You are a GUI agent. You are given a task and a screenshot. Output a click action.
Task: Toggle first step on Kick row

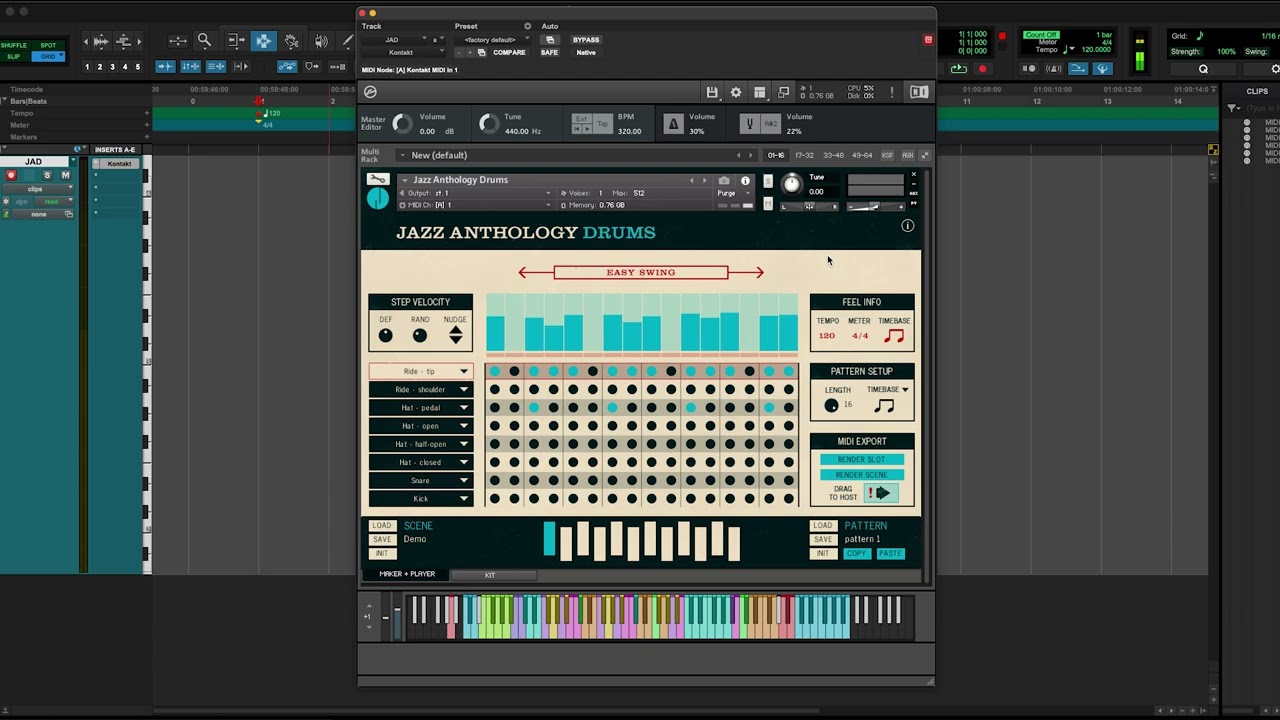click(494, 498)
